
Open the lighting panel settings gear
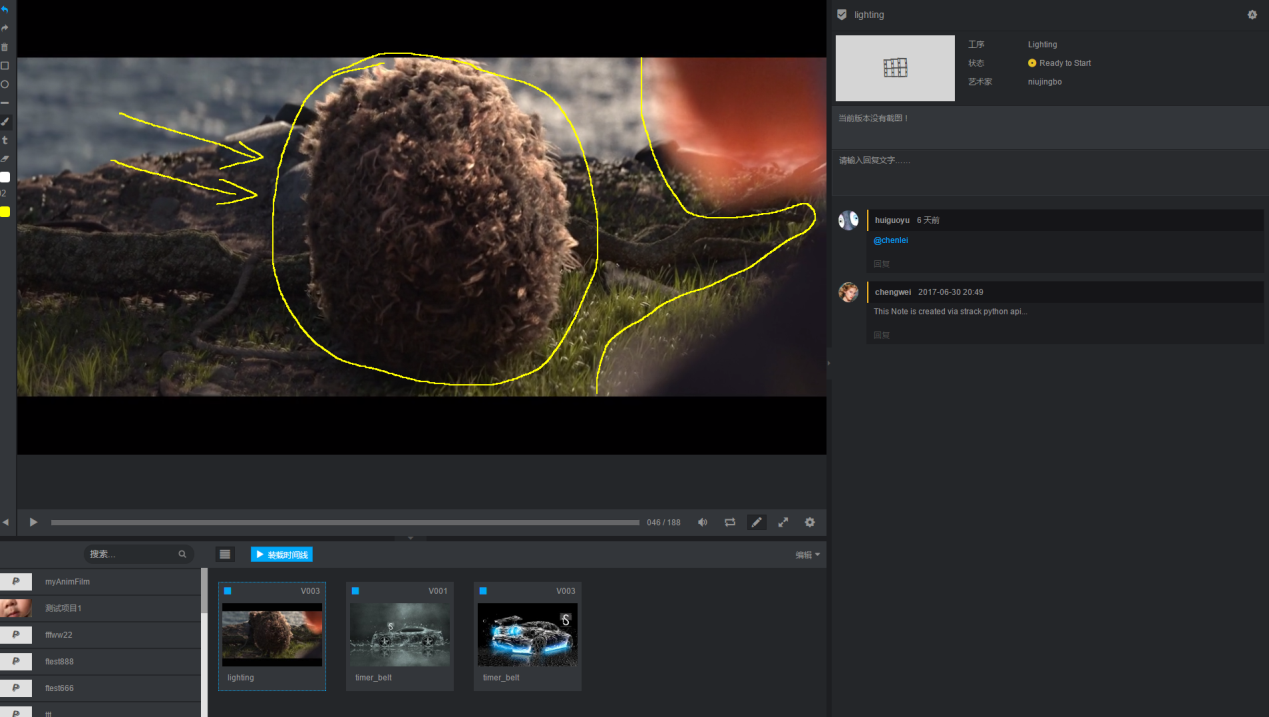(x=1252, y=15)
